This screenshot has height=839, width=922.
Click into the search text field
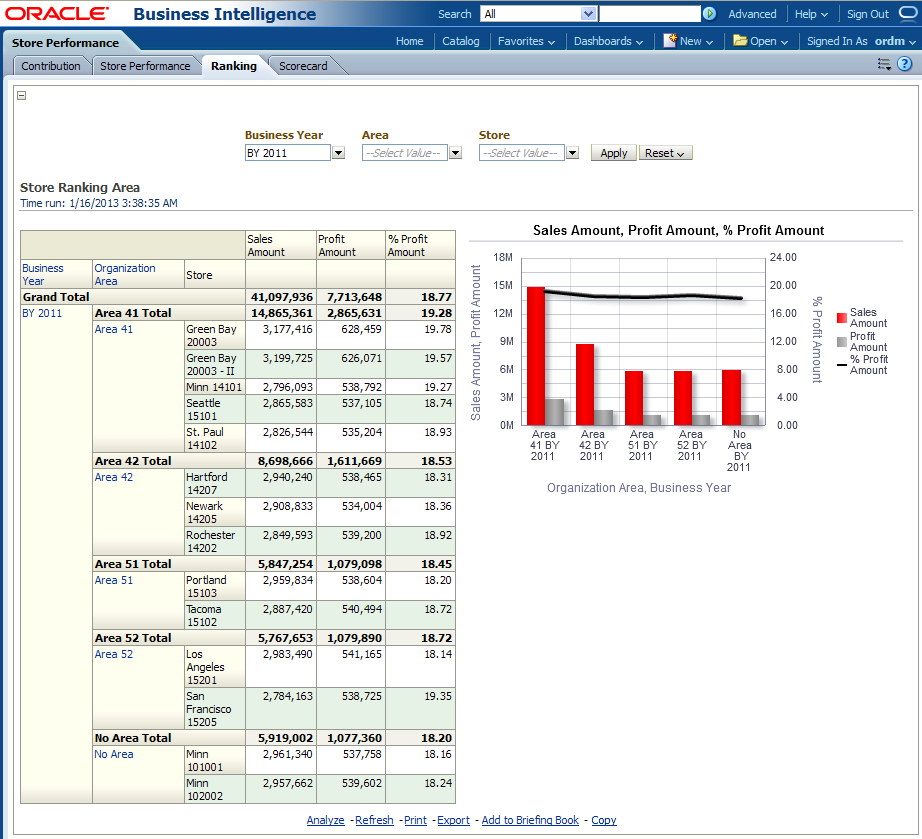click(650, 14)
